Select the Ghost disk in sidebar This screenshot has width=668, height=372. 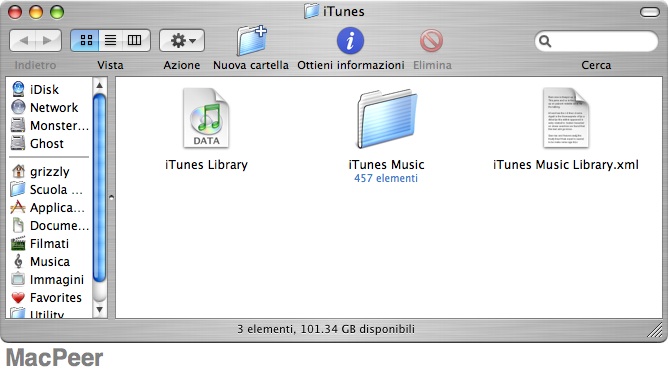(37, 144)
